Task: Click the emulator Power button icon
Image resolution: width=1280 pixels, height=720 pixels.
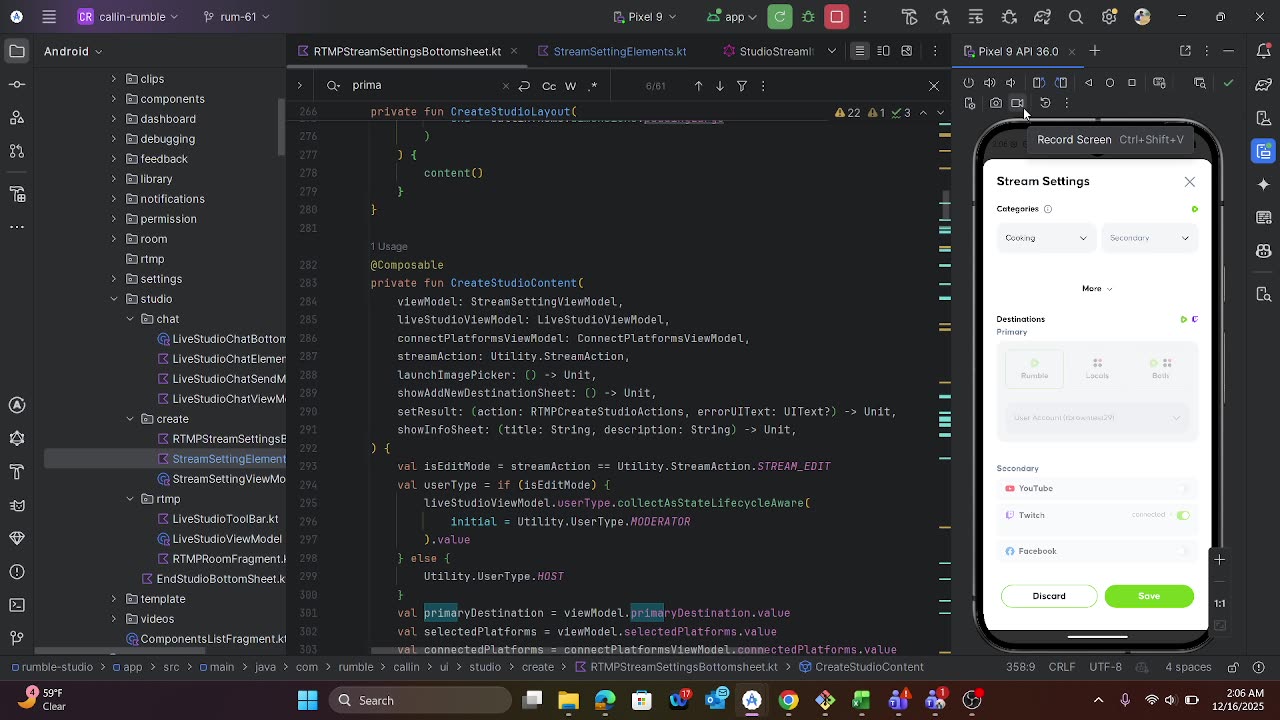Action: tap(968, 83)
